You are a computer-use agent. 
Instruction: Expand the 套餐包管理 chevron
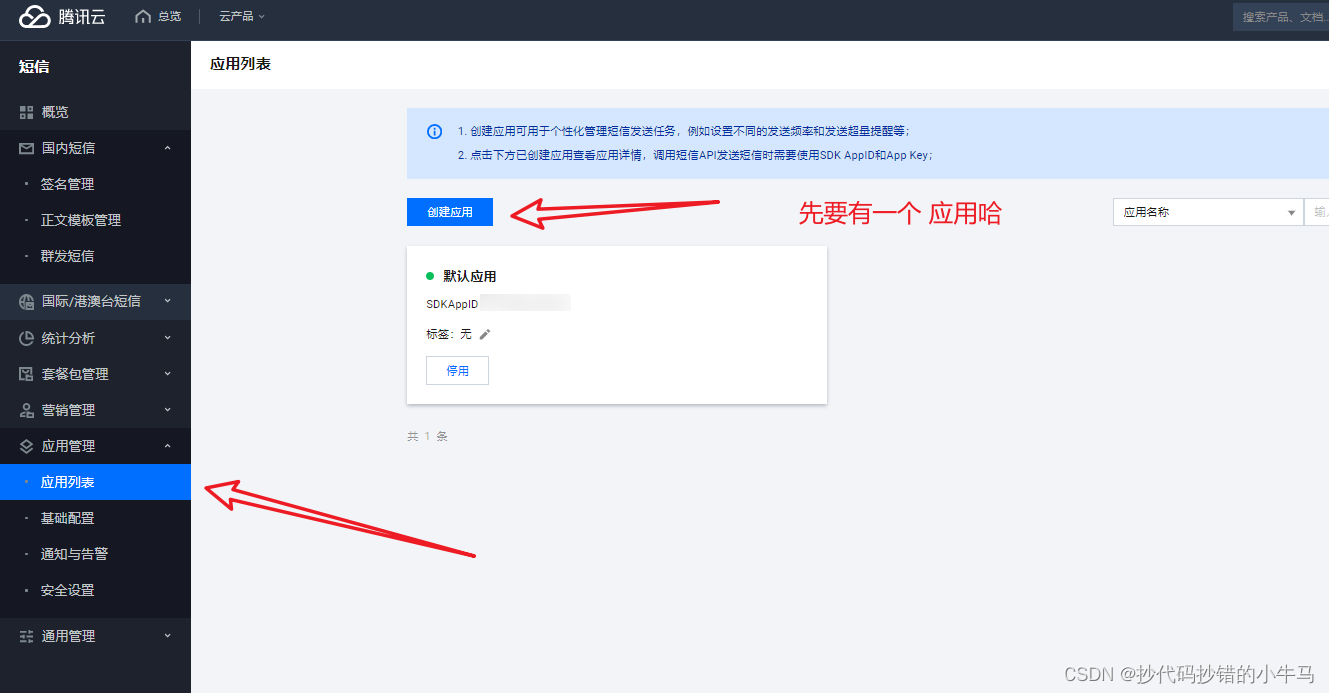click(167, 374)
